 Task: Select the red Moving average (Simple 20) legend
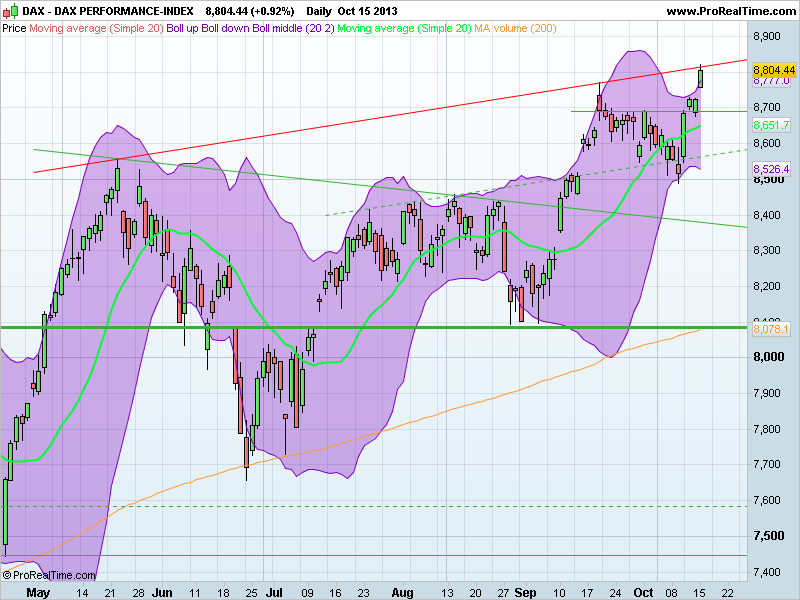[x=96, y=28]
